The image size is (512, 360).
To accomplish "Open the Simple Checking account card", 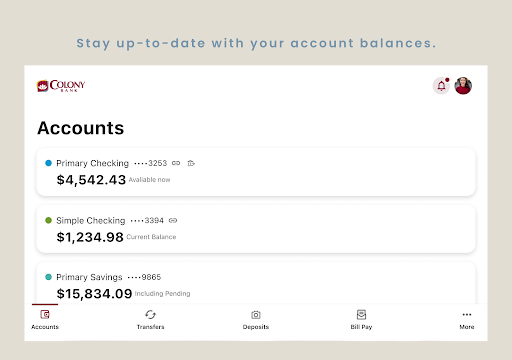I will [256, 229].
